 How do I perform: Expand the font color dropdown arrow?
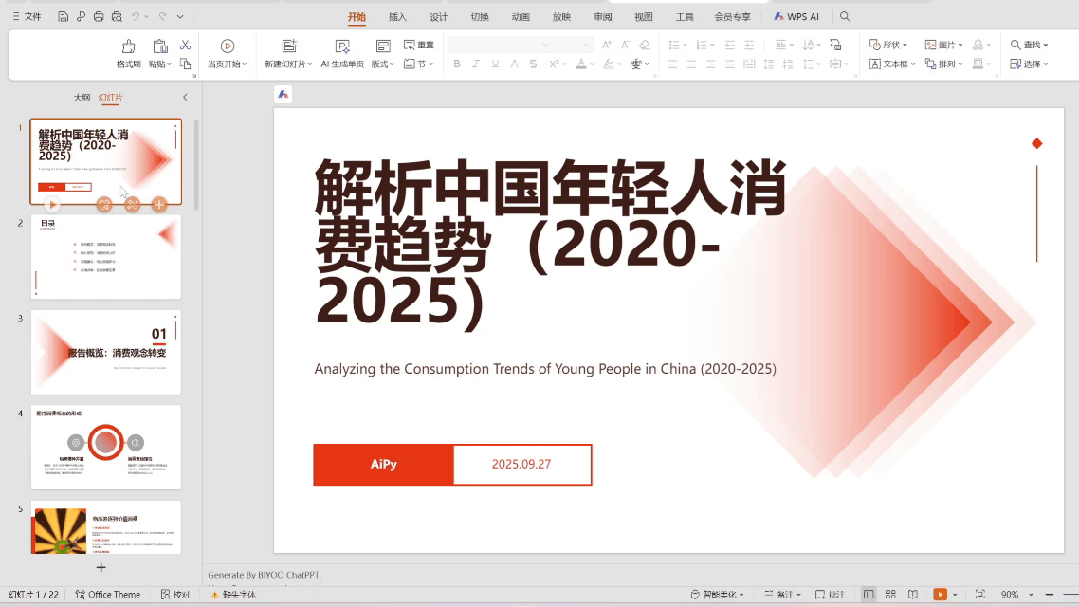[592, 62]
